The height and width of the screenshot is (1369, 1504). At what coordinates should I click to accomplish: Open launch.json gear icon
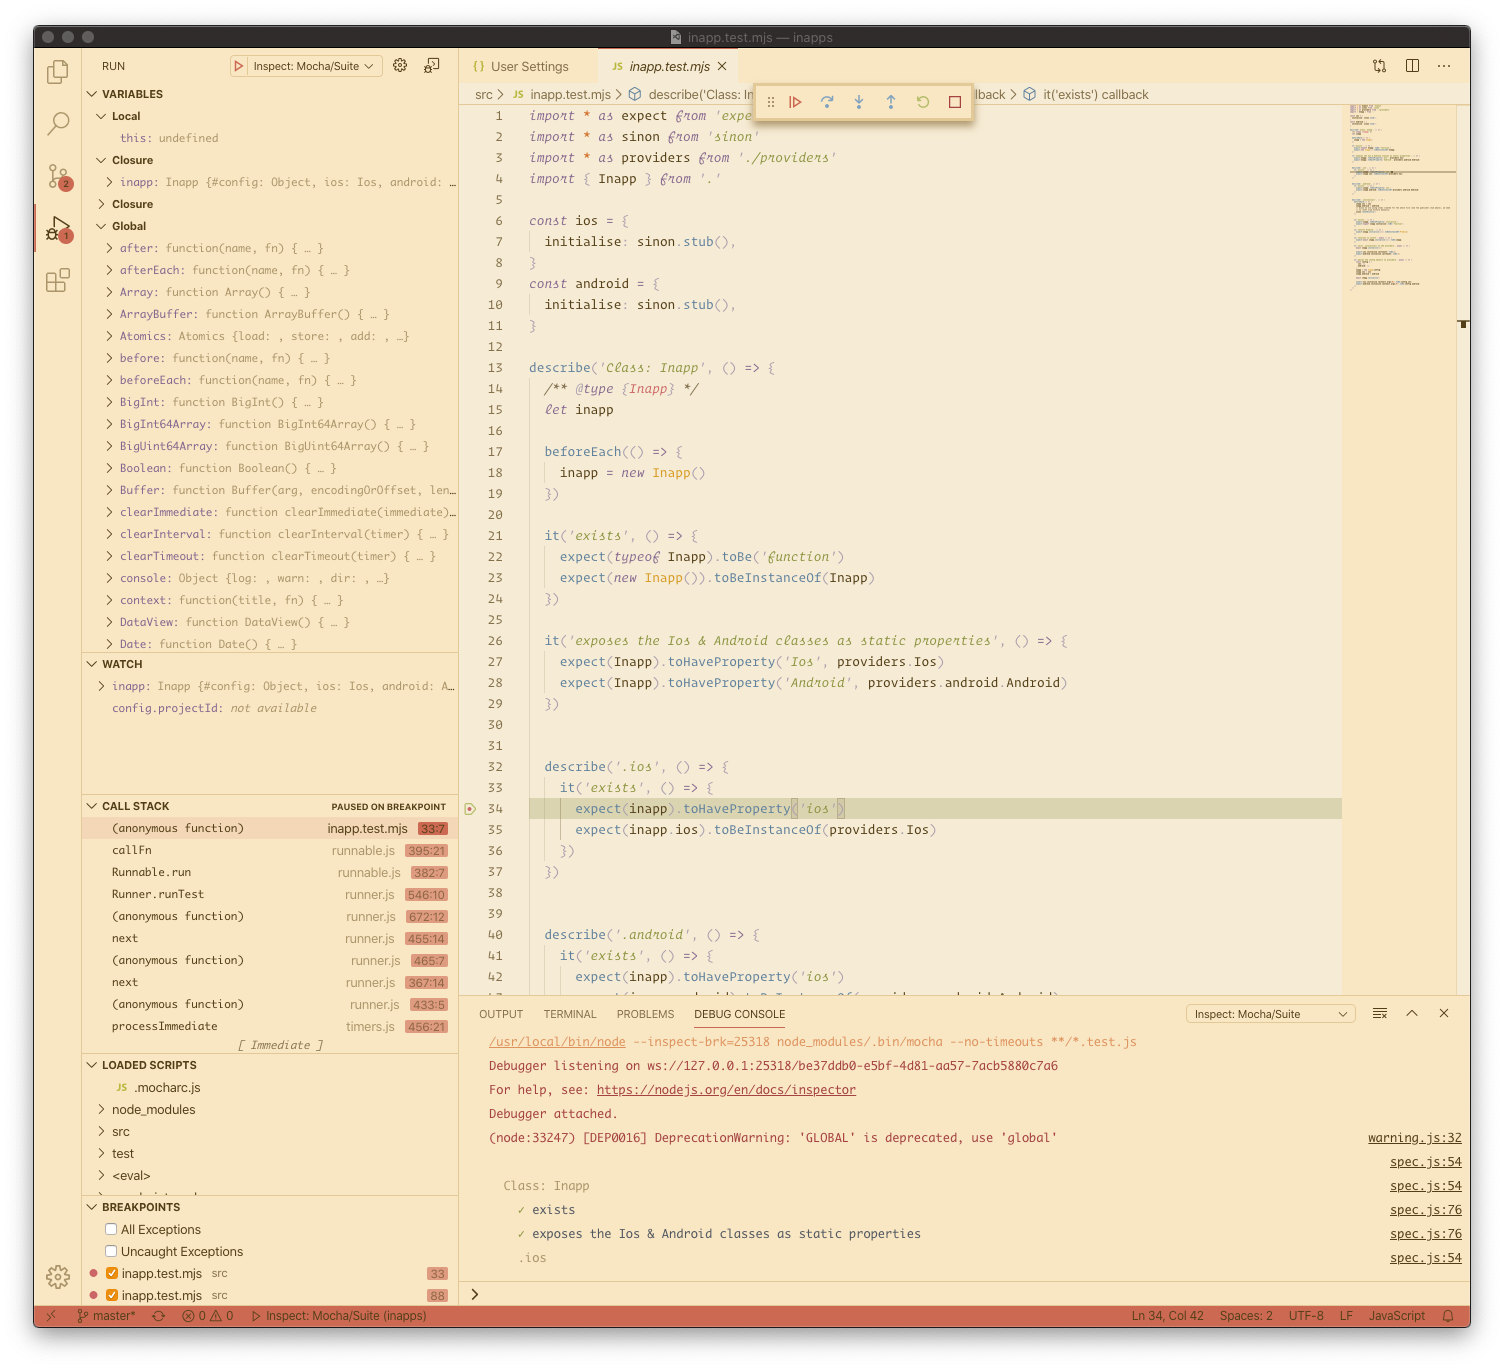(400, 65)
